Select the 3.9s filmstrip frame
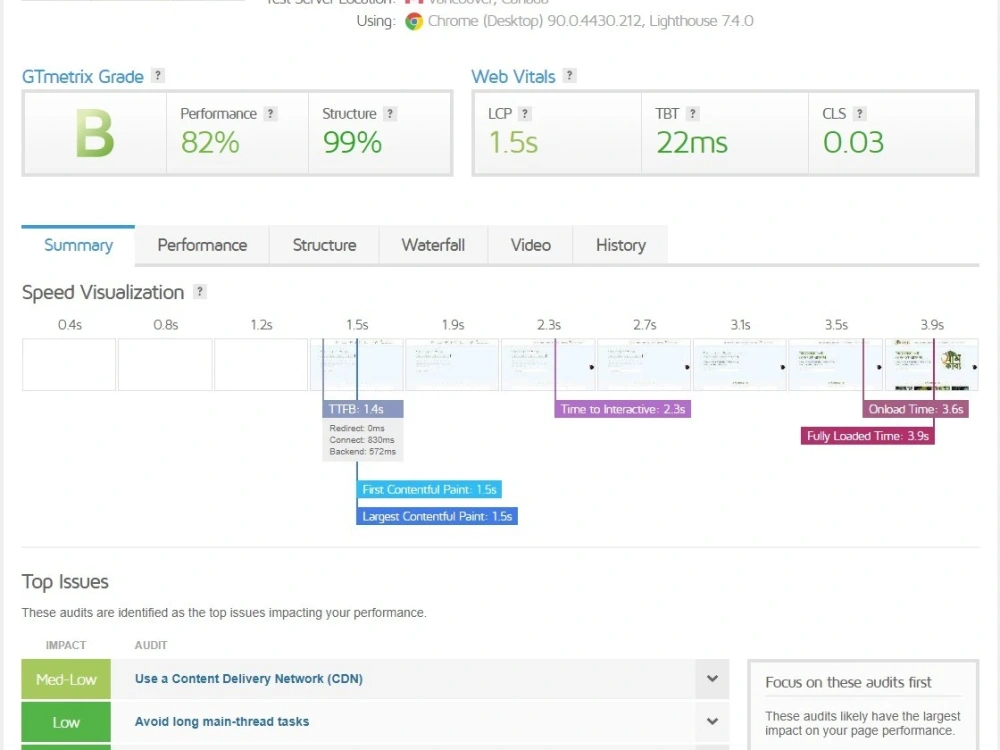Image resolution: width=1000 pixels, height=750 pixels. pyautogui.click(x=932, y=364)
